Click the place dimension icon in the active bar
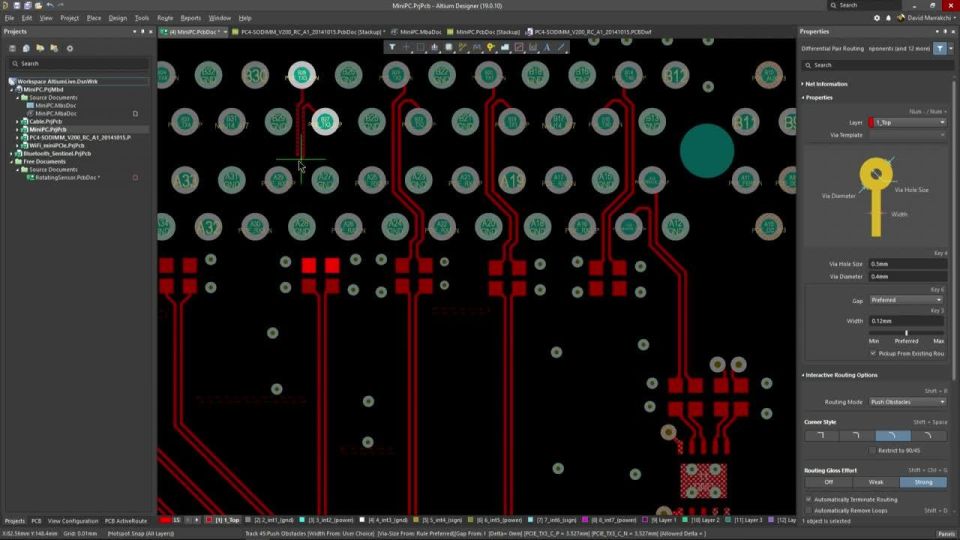960x540 pixels. click(x=533, y=47)
